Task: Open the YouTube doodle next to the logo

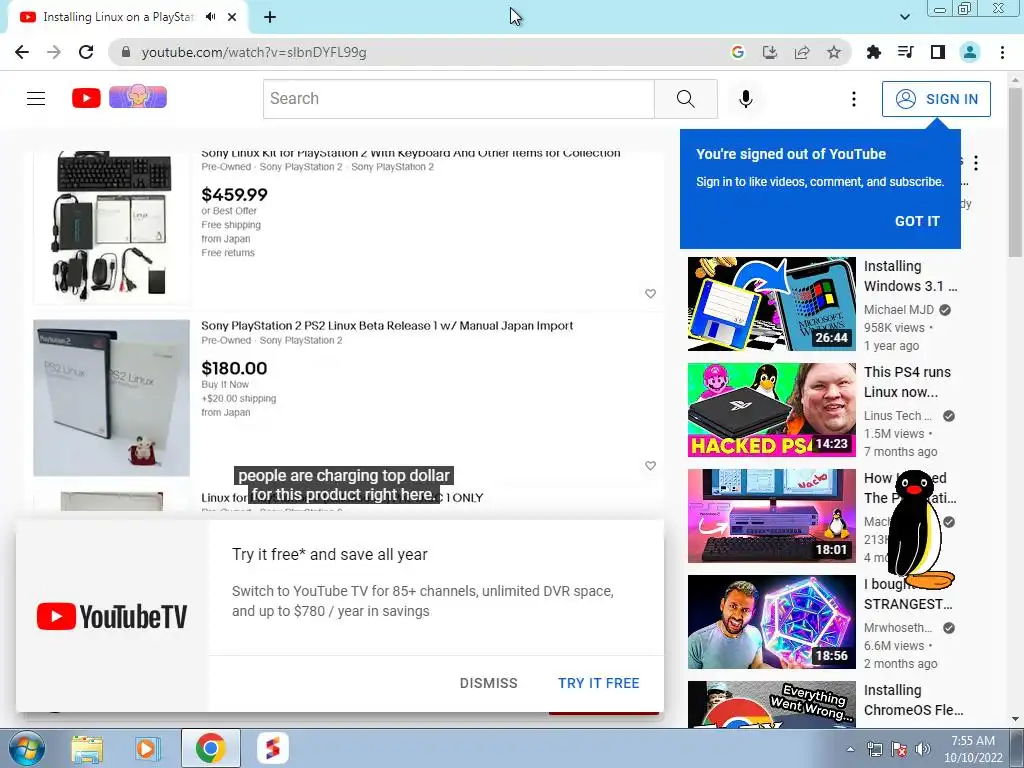Action: (x=138, y=97)
